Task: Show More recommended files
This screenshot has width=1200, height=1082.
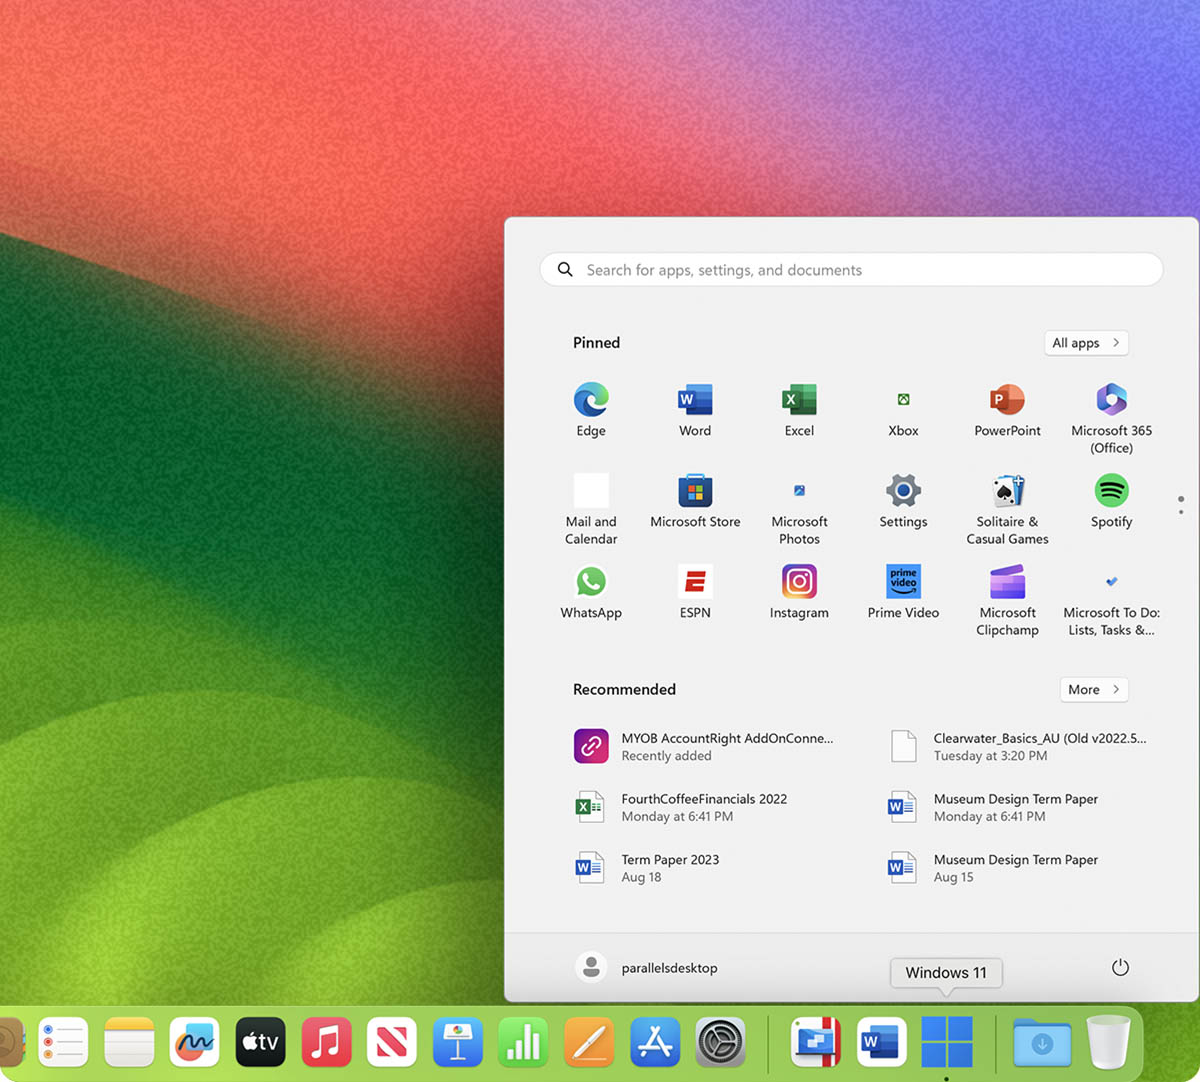Action: tap(1093, 689)
